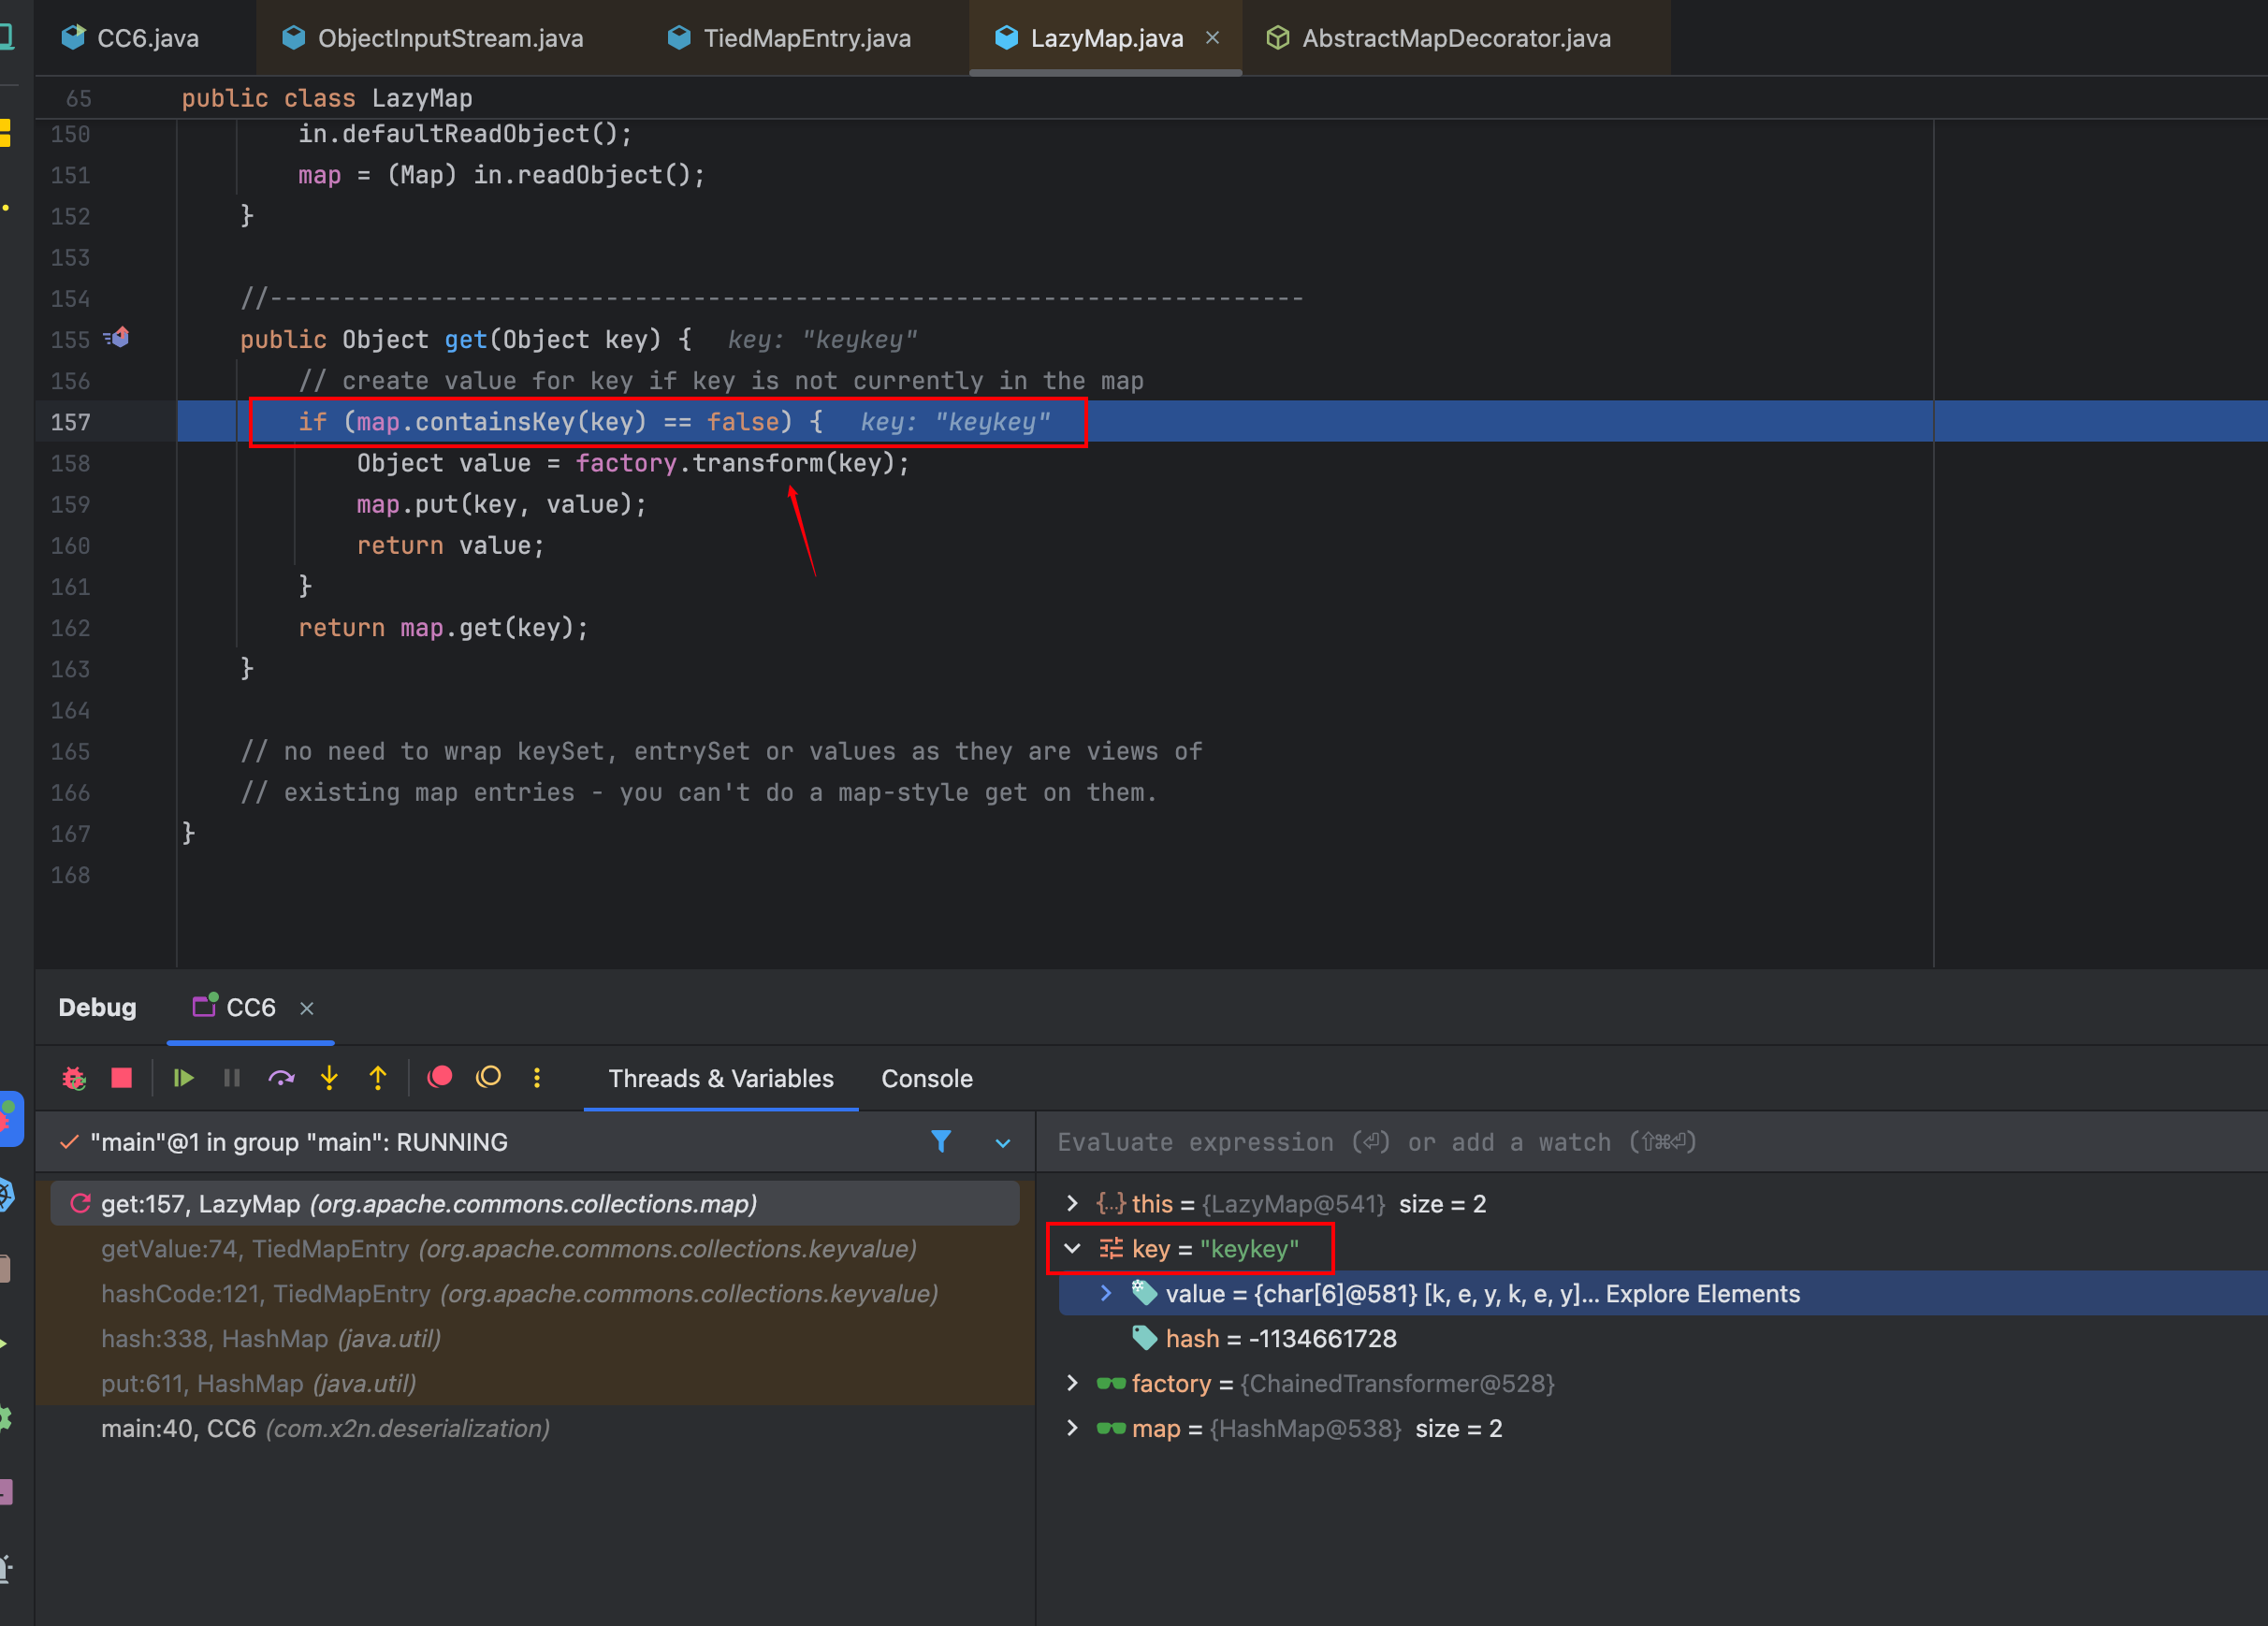Click line number 158 in gutter
2268x1626 pixels.
coord(70,463)
